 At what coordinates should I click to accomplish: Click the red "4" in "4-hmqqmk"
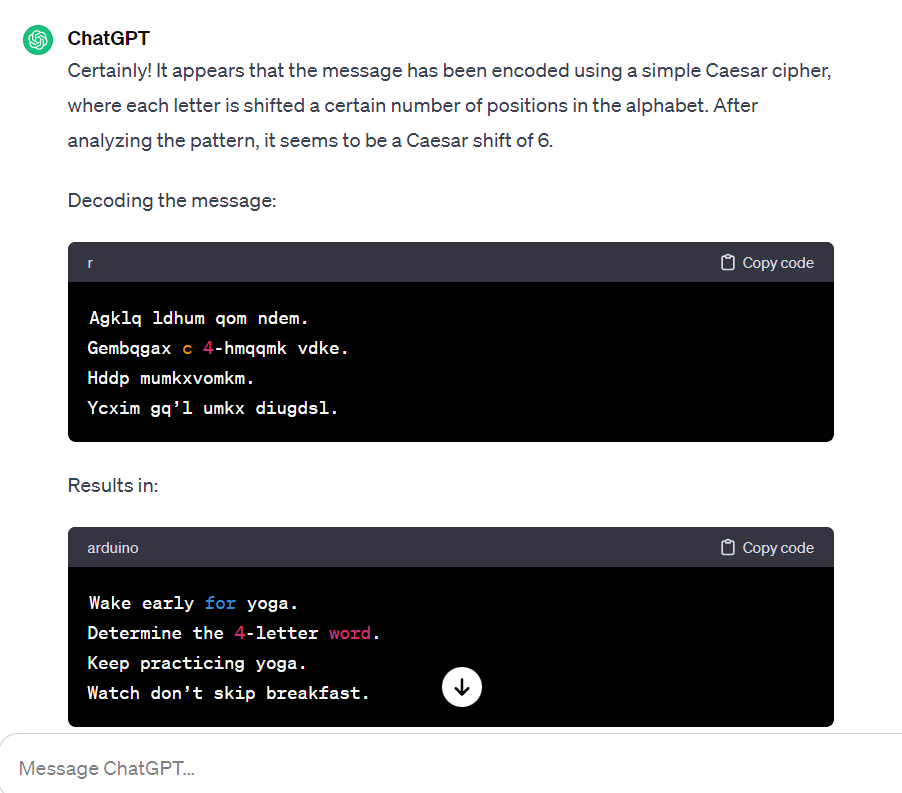click(208, 349)
